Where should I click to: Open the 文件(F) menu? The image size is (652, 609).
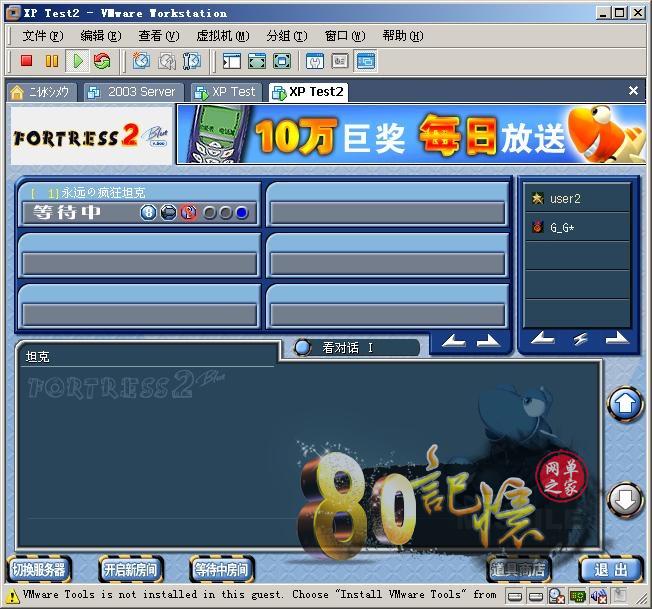tap(42, 35)
